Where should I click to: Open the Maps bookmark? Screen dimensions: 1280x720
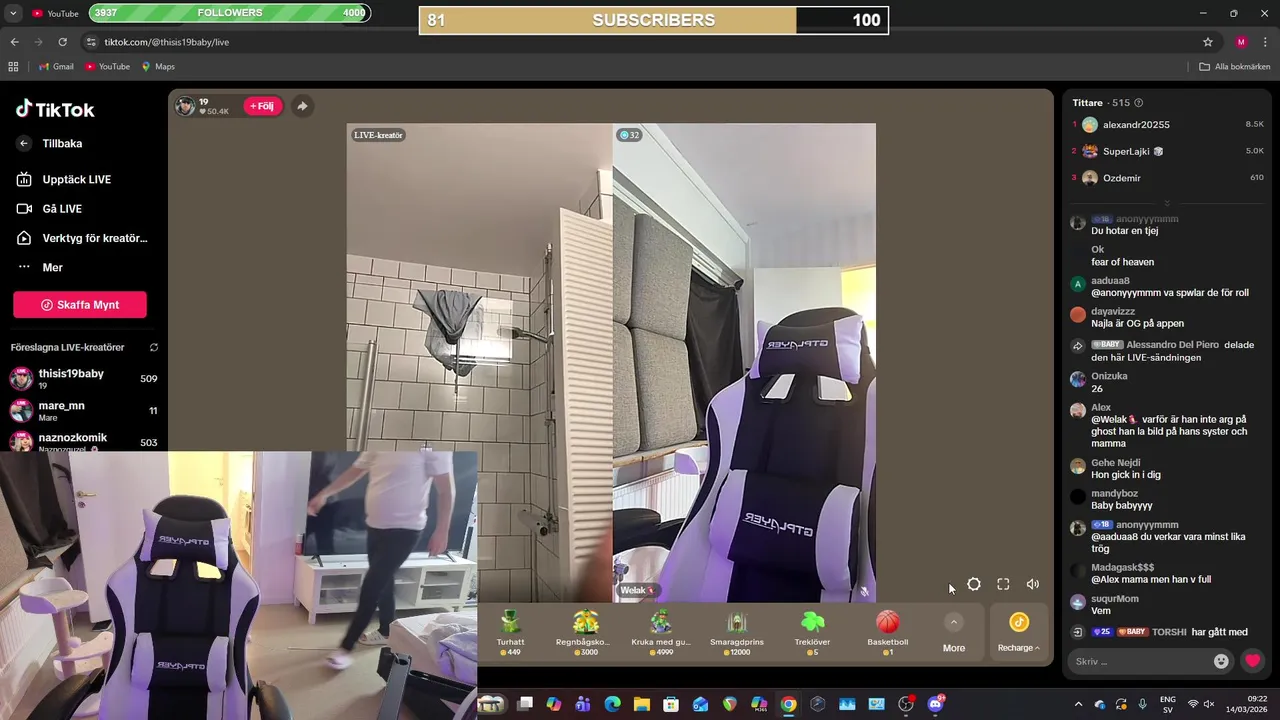(x=158, y=67)
